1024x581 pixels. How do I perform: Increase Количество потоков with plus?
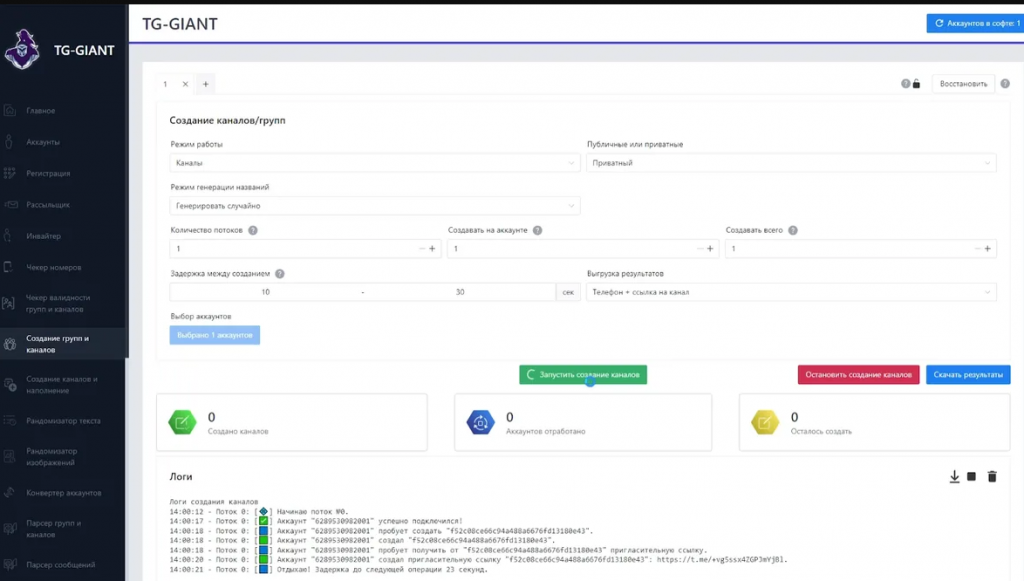tap(432, 249)
